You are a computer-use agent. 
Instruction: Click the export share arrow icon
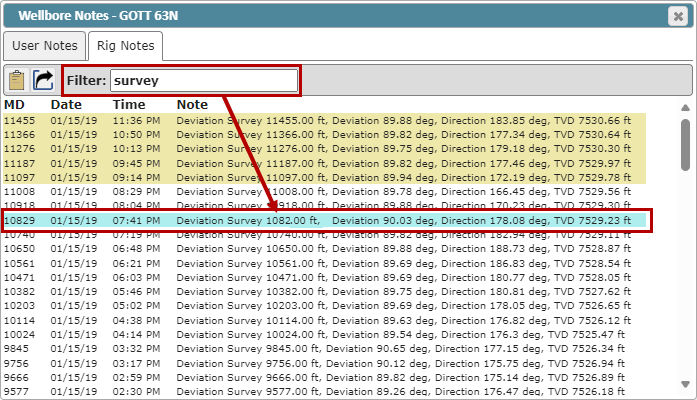(x=43, y=80)
